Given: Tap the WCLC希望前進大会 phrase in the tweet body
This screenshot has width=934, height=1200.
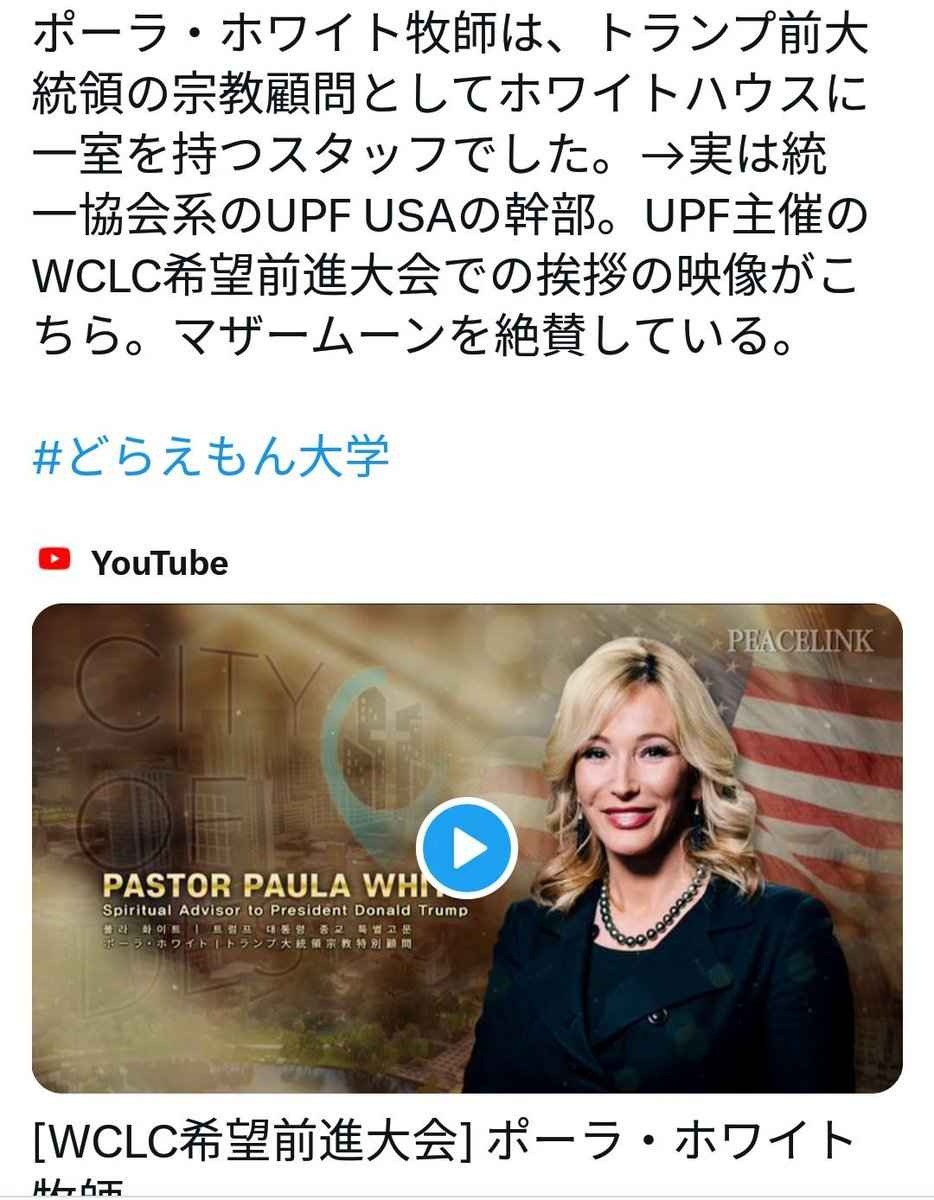Looking at the screenshot, I should pyautogui.click(x=217, y=276).
